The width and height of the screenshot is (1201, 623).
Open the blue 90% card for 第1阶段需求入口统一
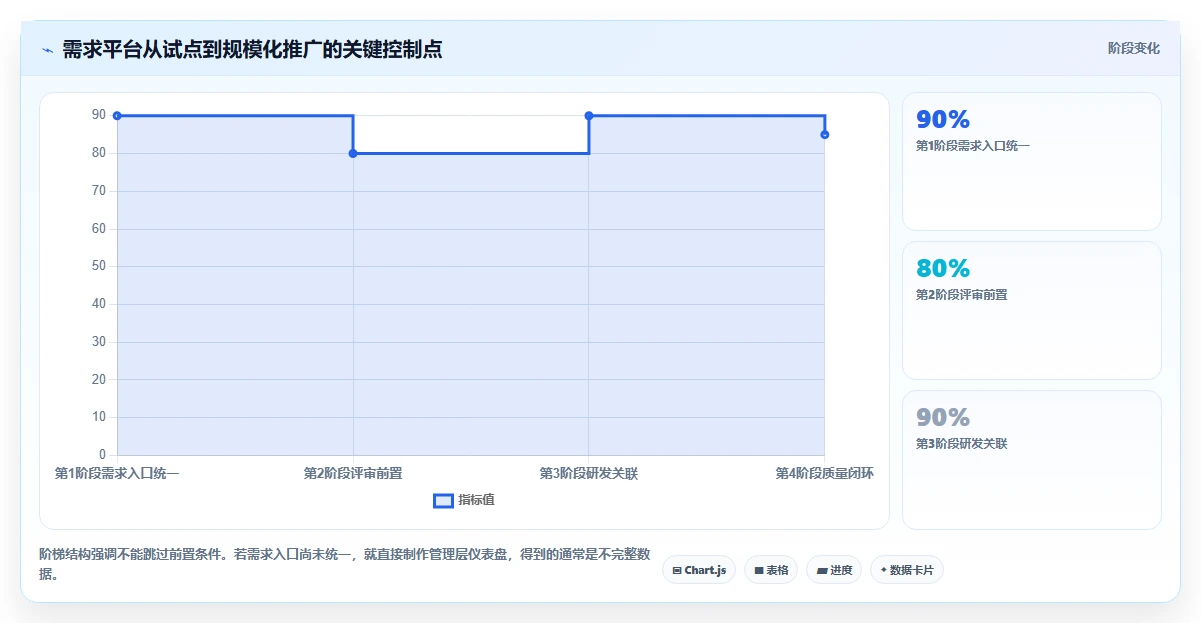pos(1032,162)
